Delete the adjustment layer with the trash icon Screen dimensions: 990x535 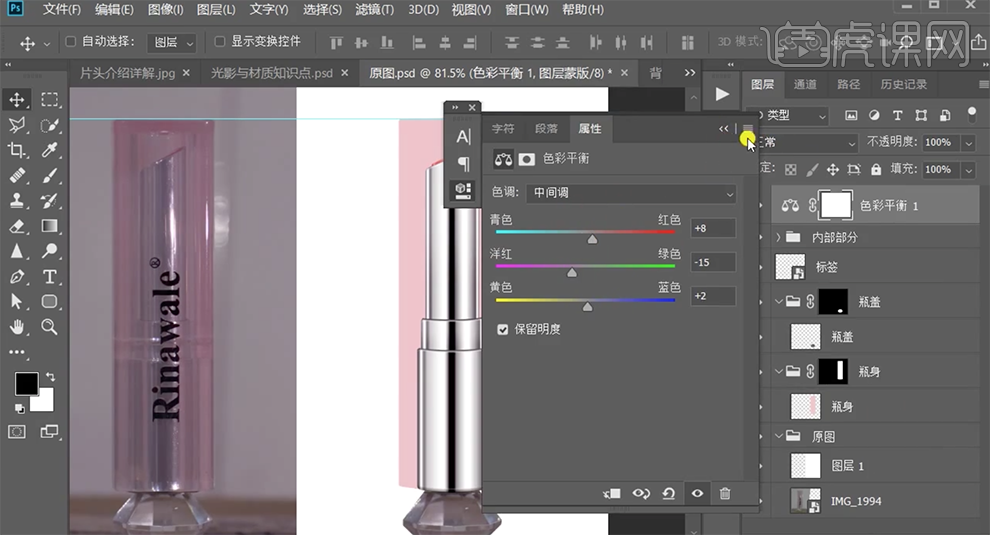[x=725, y=493]
